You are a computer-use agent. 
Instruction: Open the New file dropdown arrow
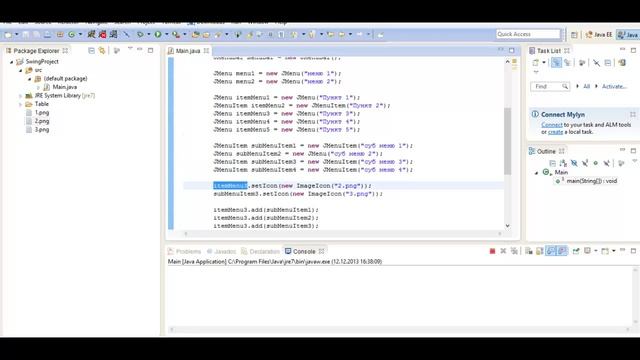point(16,35)
